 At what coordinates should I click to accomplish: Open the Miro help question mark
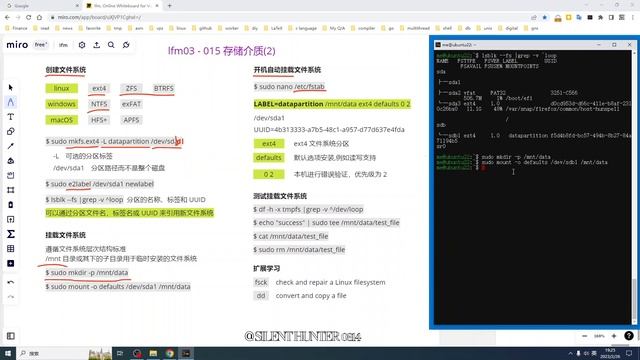[629, 336]
